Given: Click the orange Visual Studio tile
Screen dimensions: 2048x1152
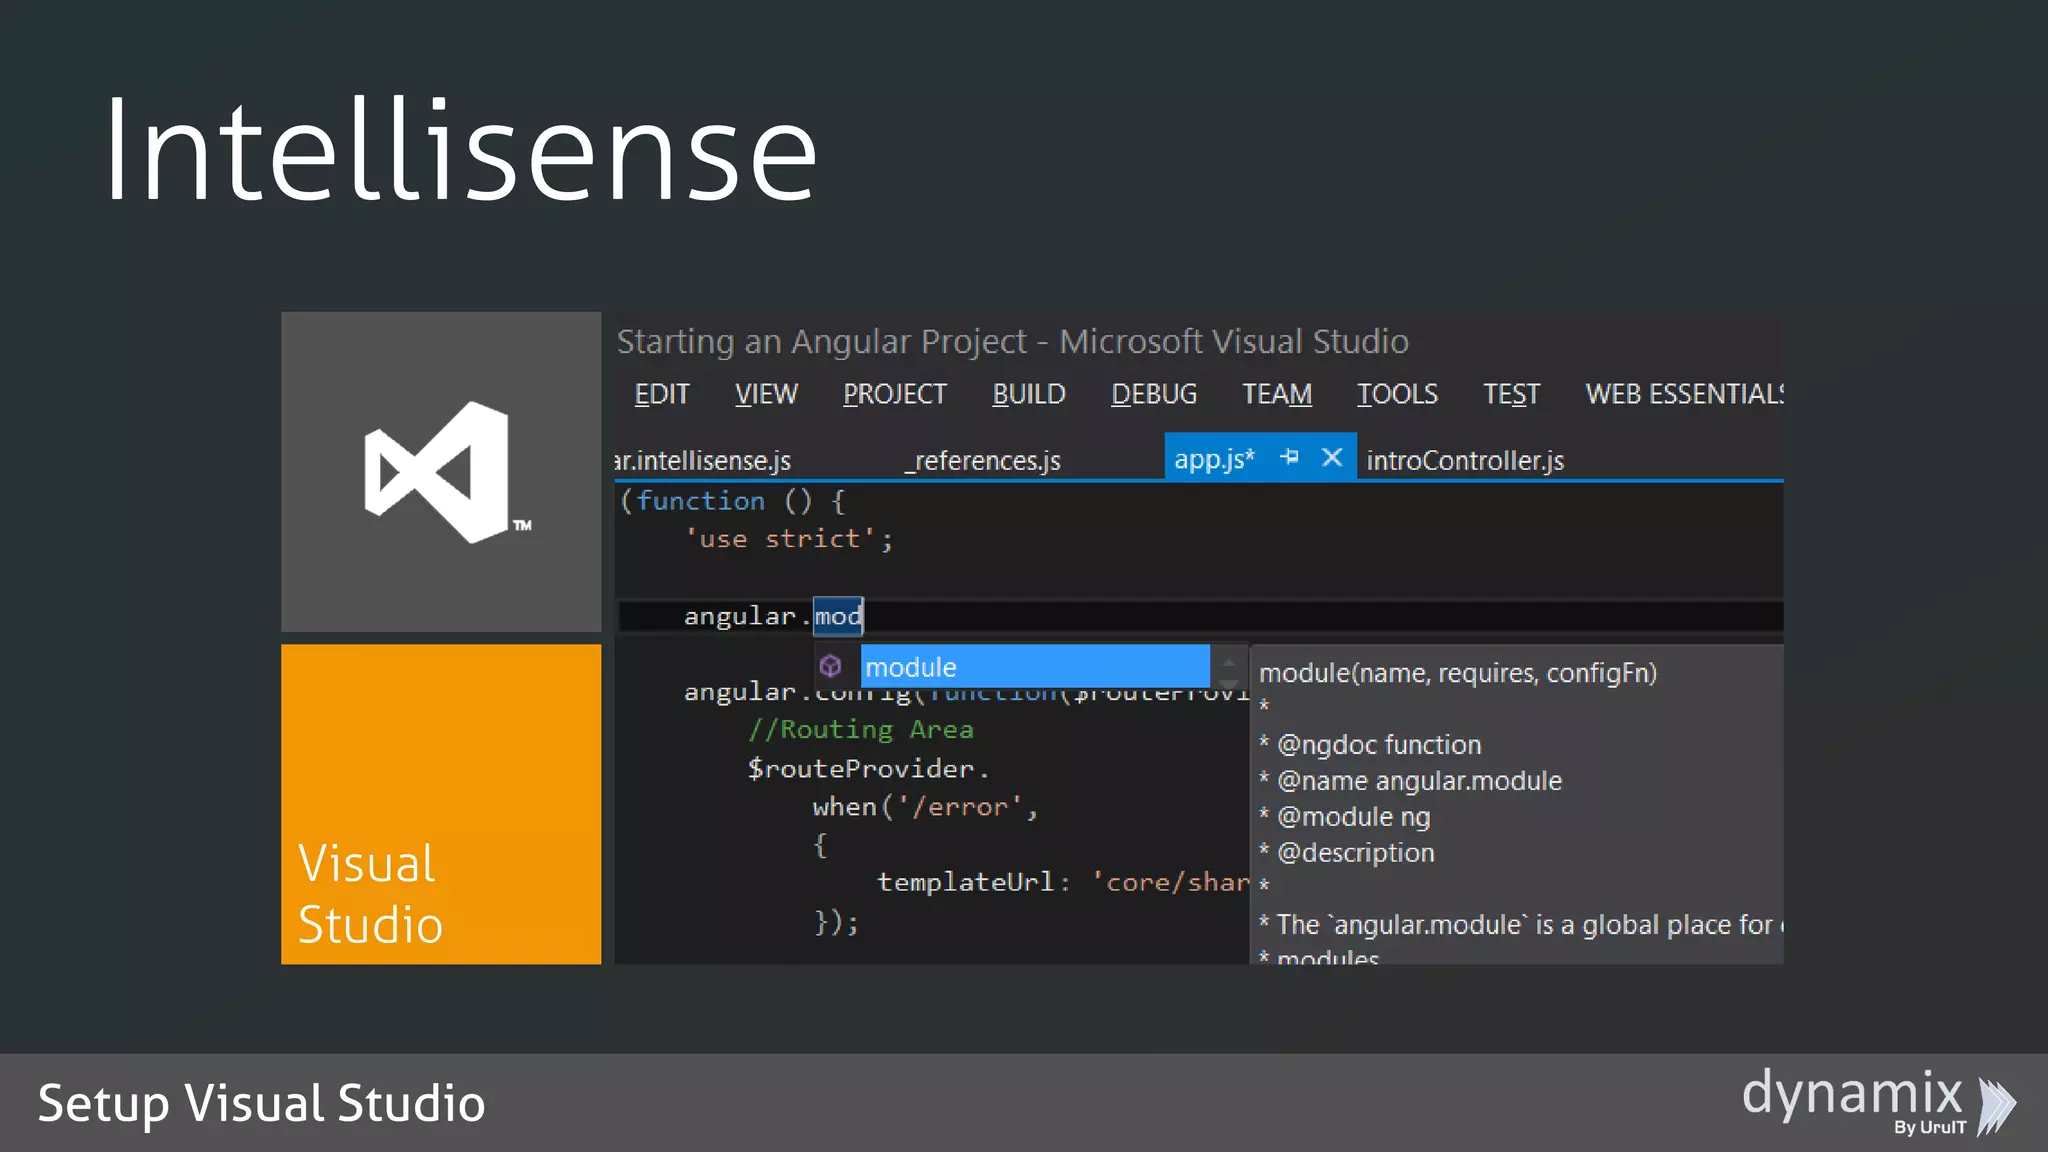Looking at the screenshot, I should click(441, 804).
